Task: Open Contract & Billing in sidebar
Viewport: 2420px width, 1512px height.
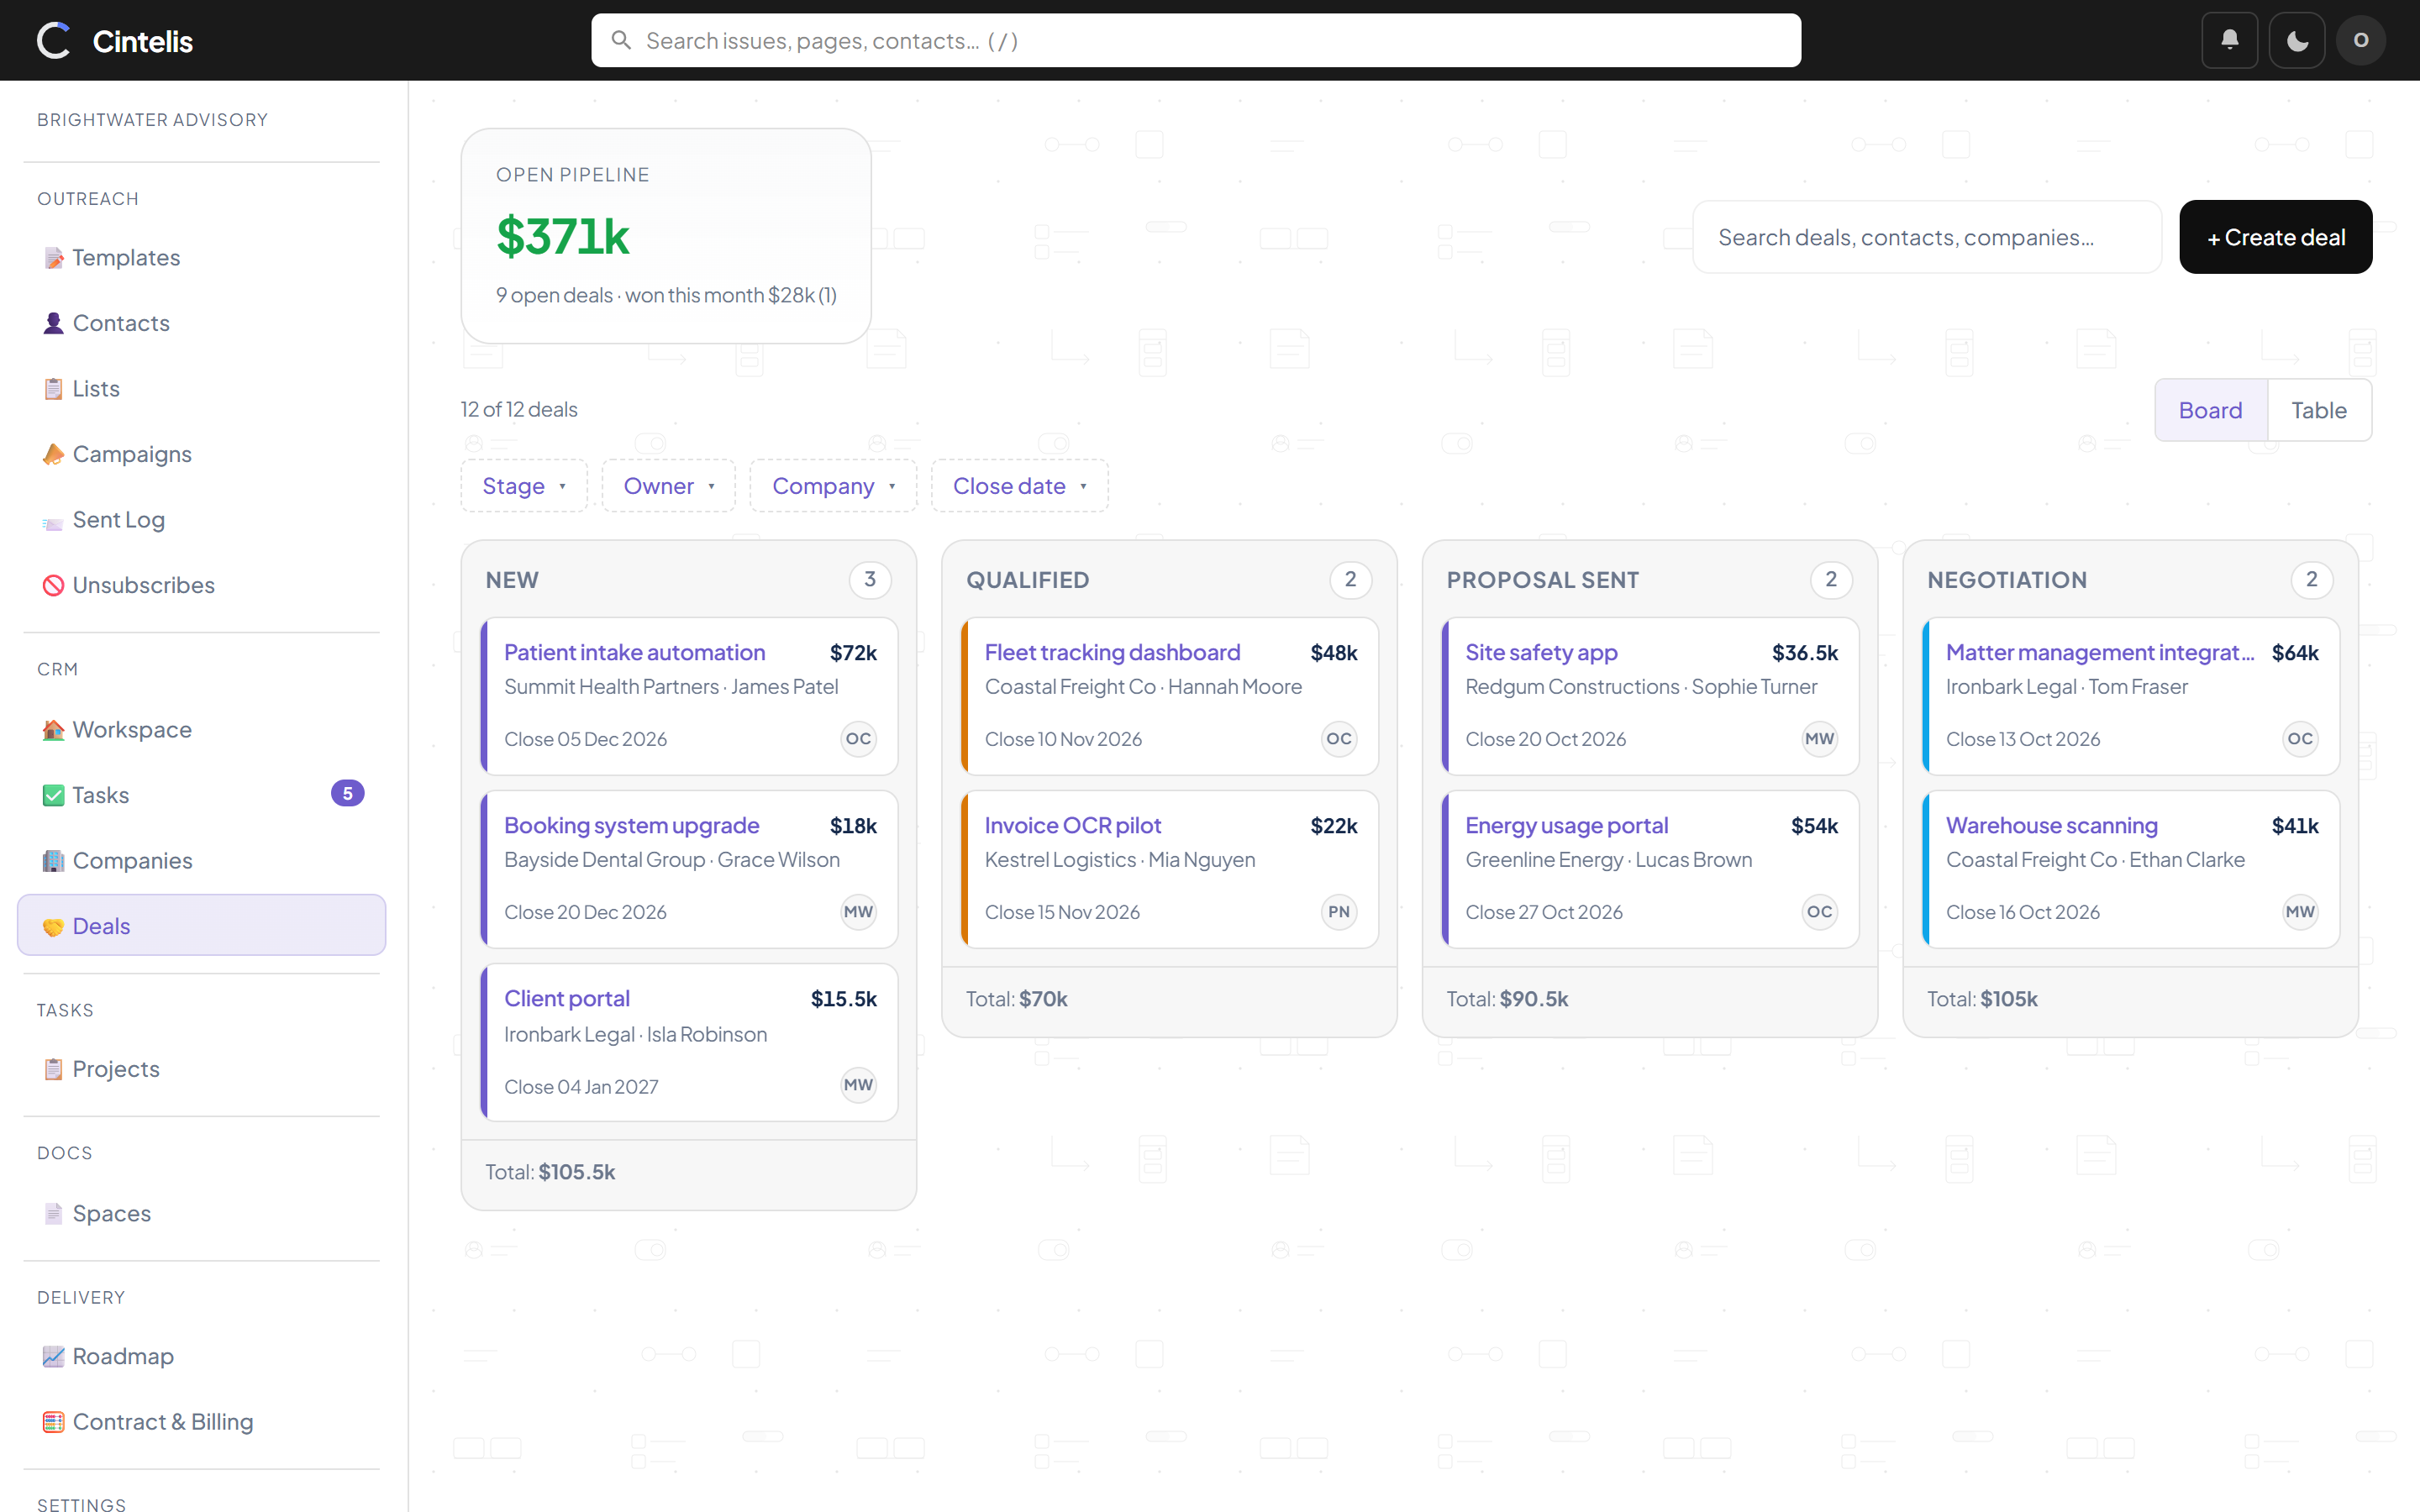Action: point(201,1421)
